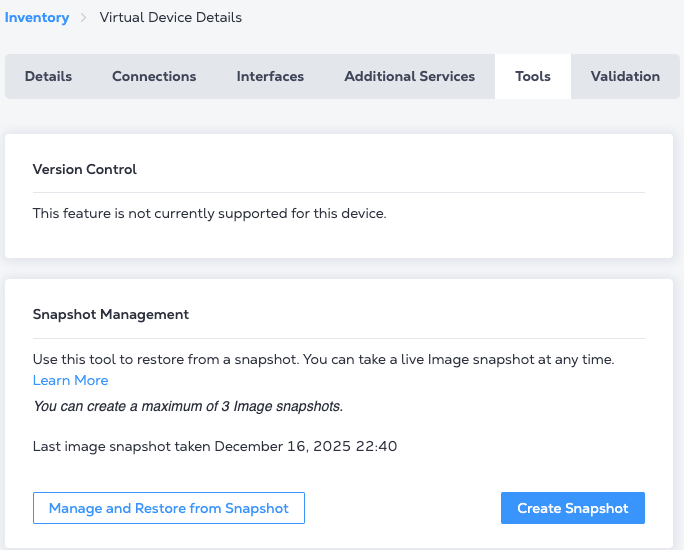This screenshot has width=684, height=550.
Task: Click the feature not currently supported message
Action: click(x=209, y=213)
